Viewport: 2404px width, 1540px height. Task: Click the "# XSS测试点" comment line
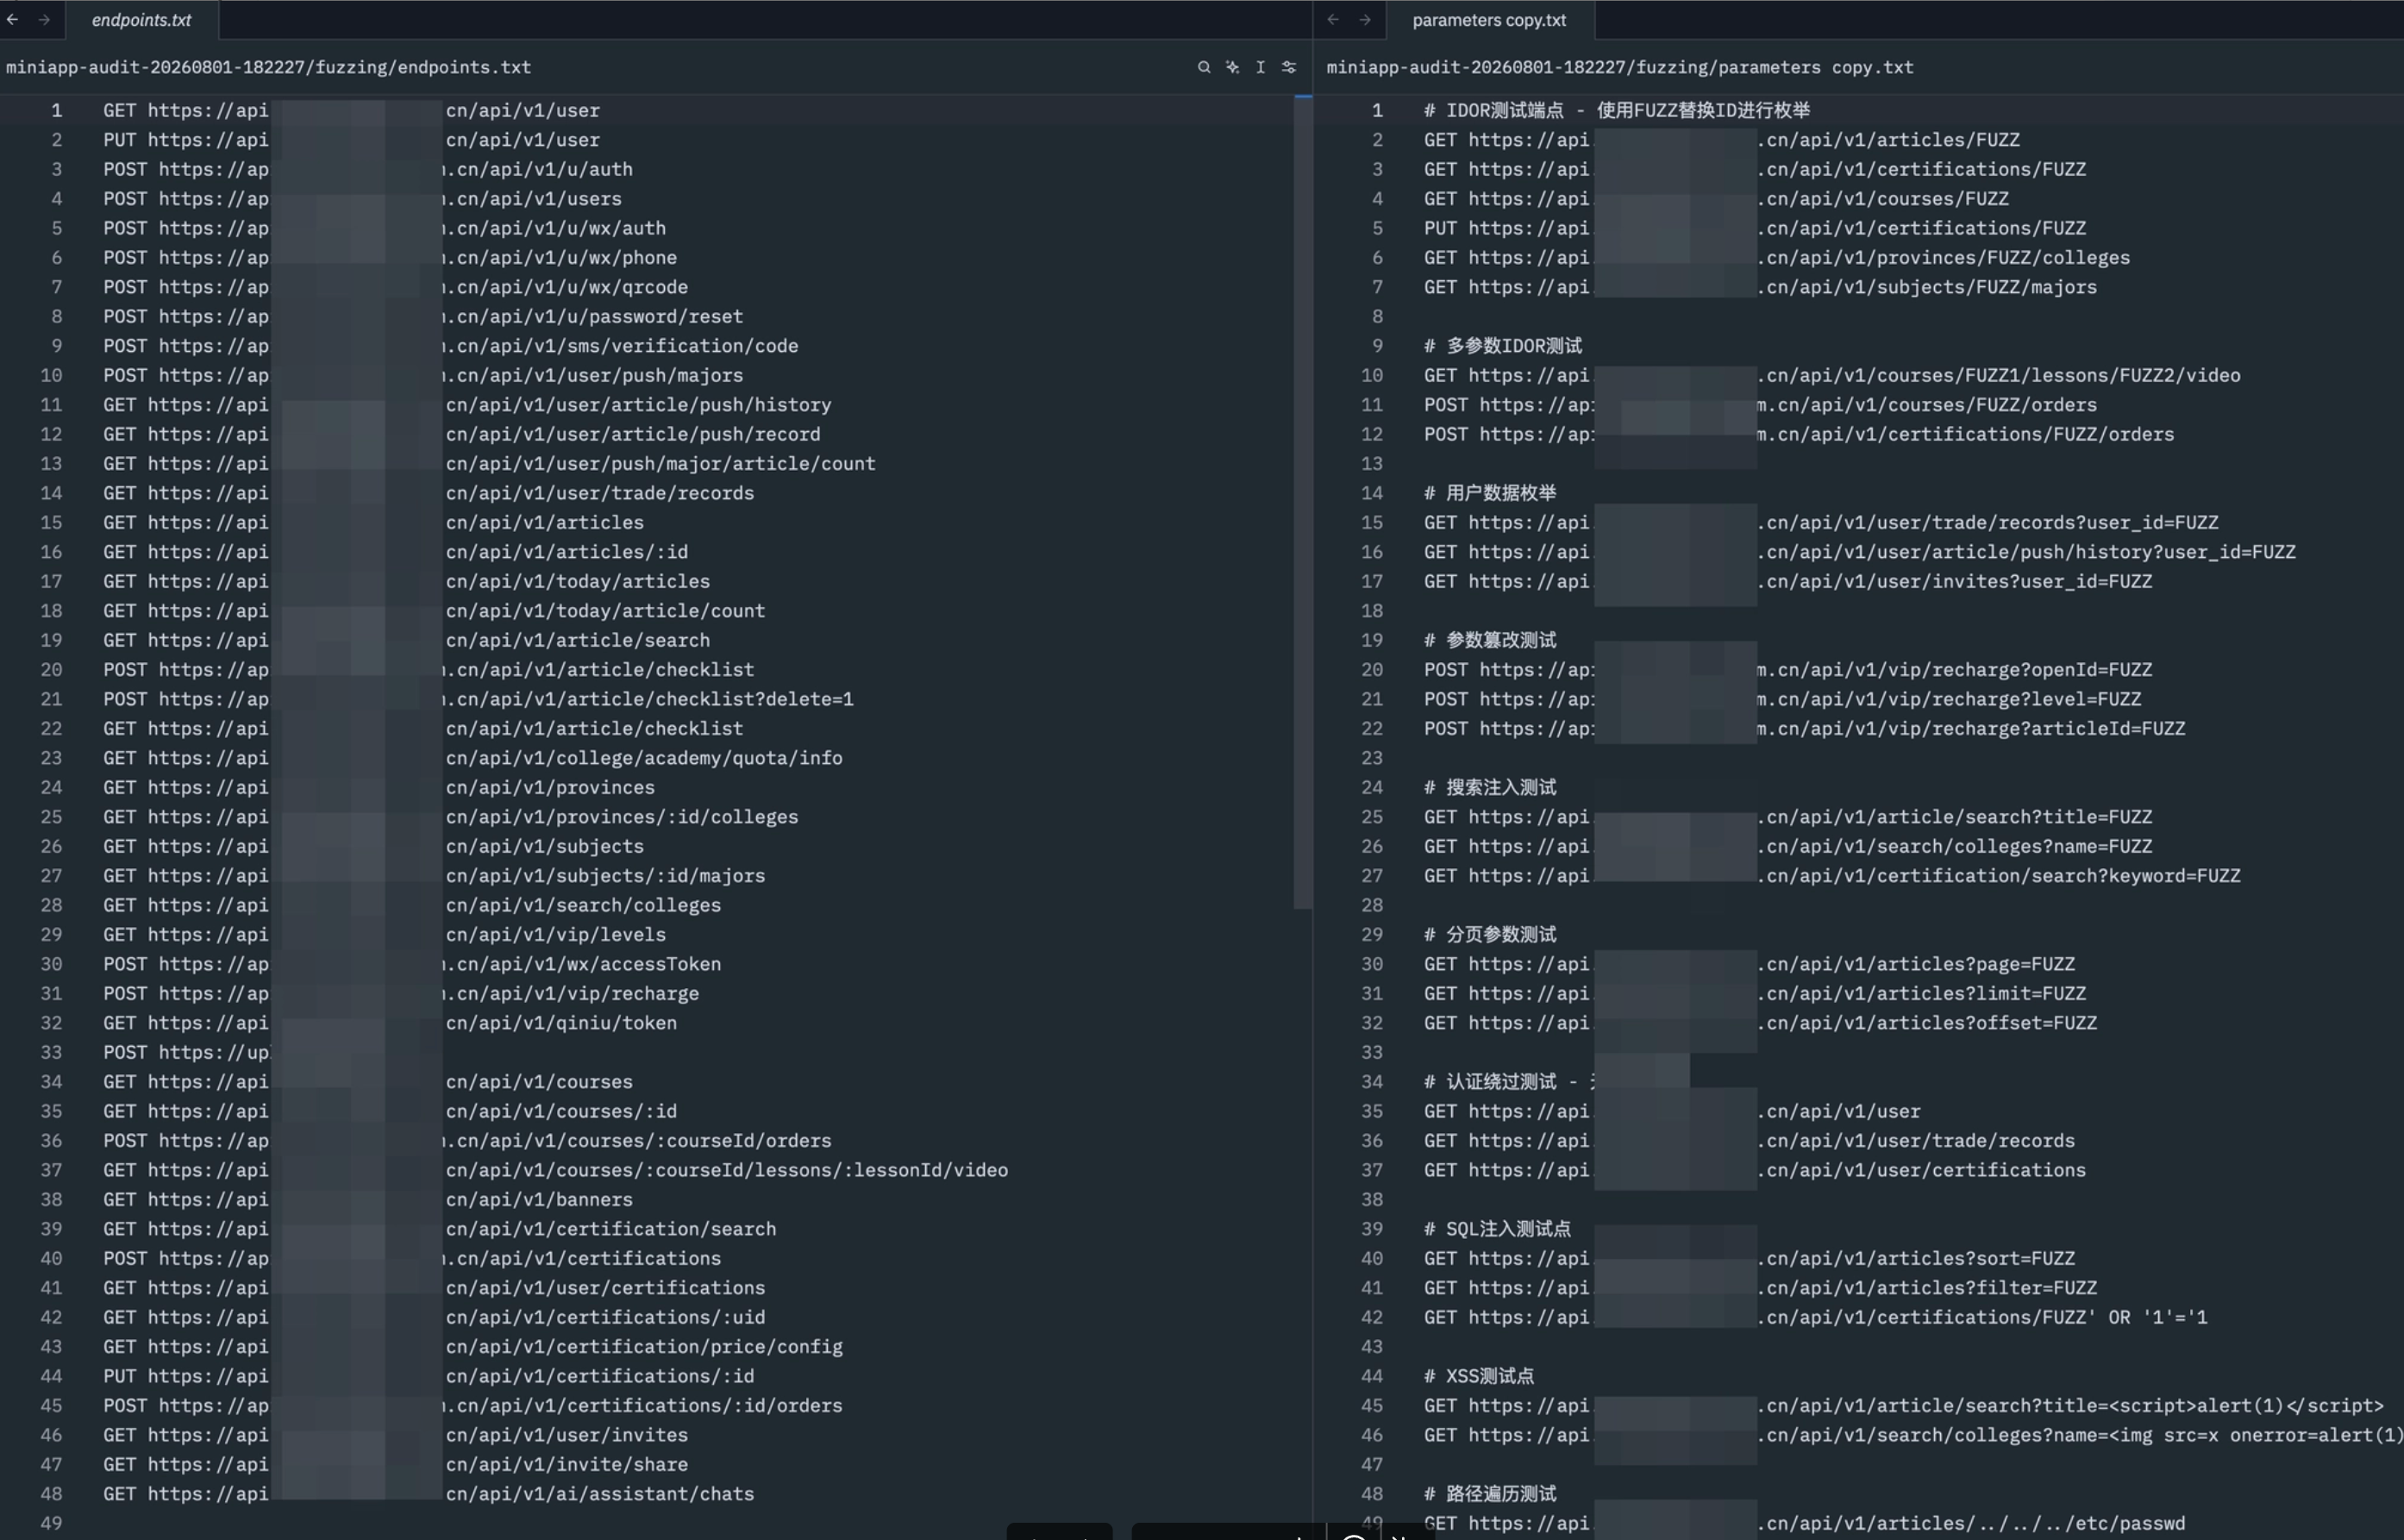click(1479, 1376)
